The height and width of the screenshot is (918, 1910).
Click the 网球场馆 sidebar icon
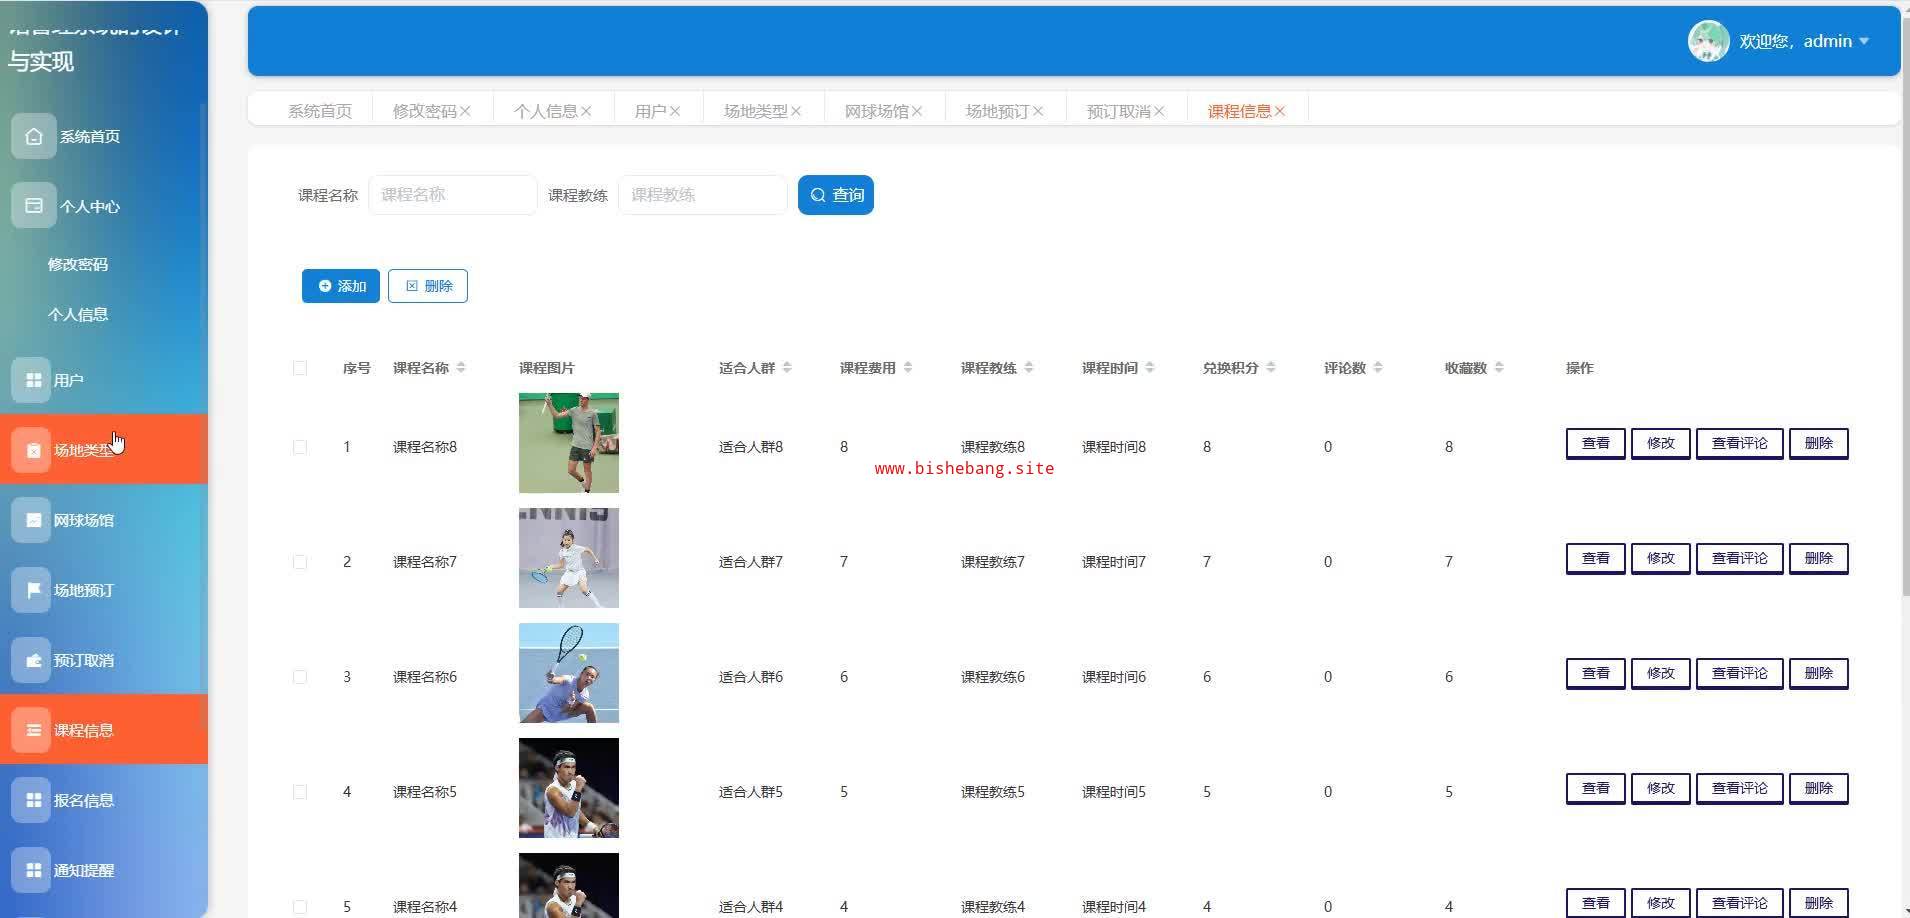point(33,520)
